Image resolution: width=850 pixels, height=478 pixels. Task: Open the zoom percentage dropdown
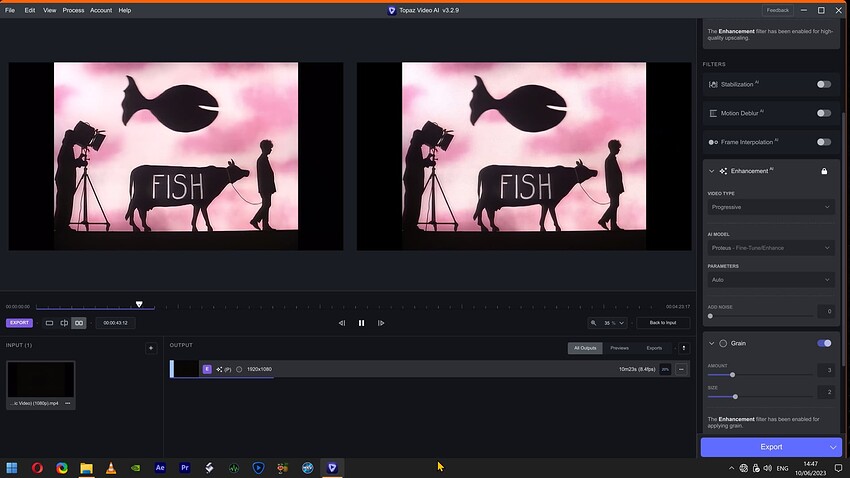[610, 323]
